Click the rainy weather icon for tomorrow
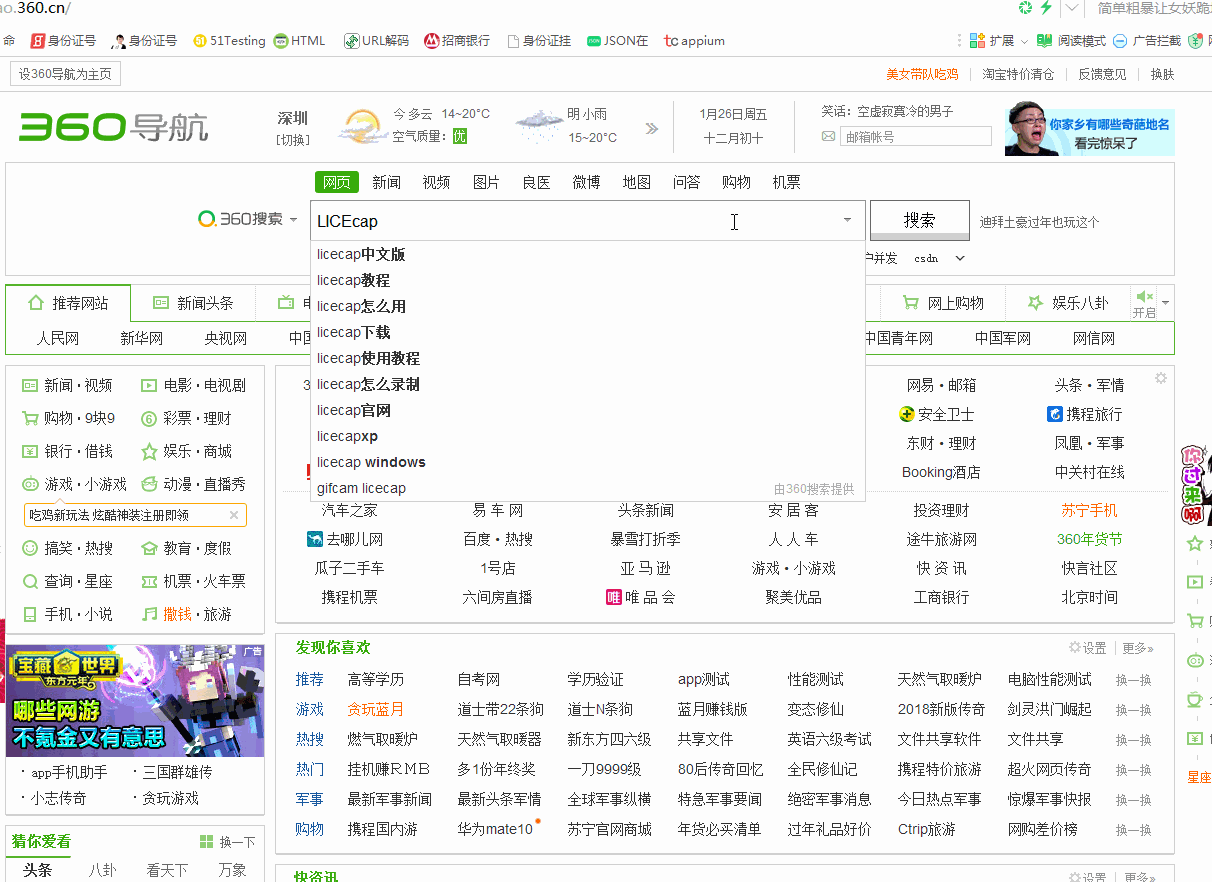 [x=538, y=126]
